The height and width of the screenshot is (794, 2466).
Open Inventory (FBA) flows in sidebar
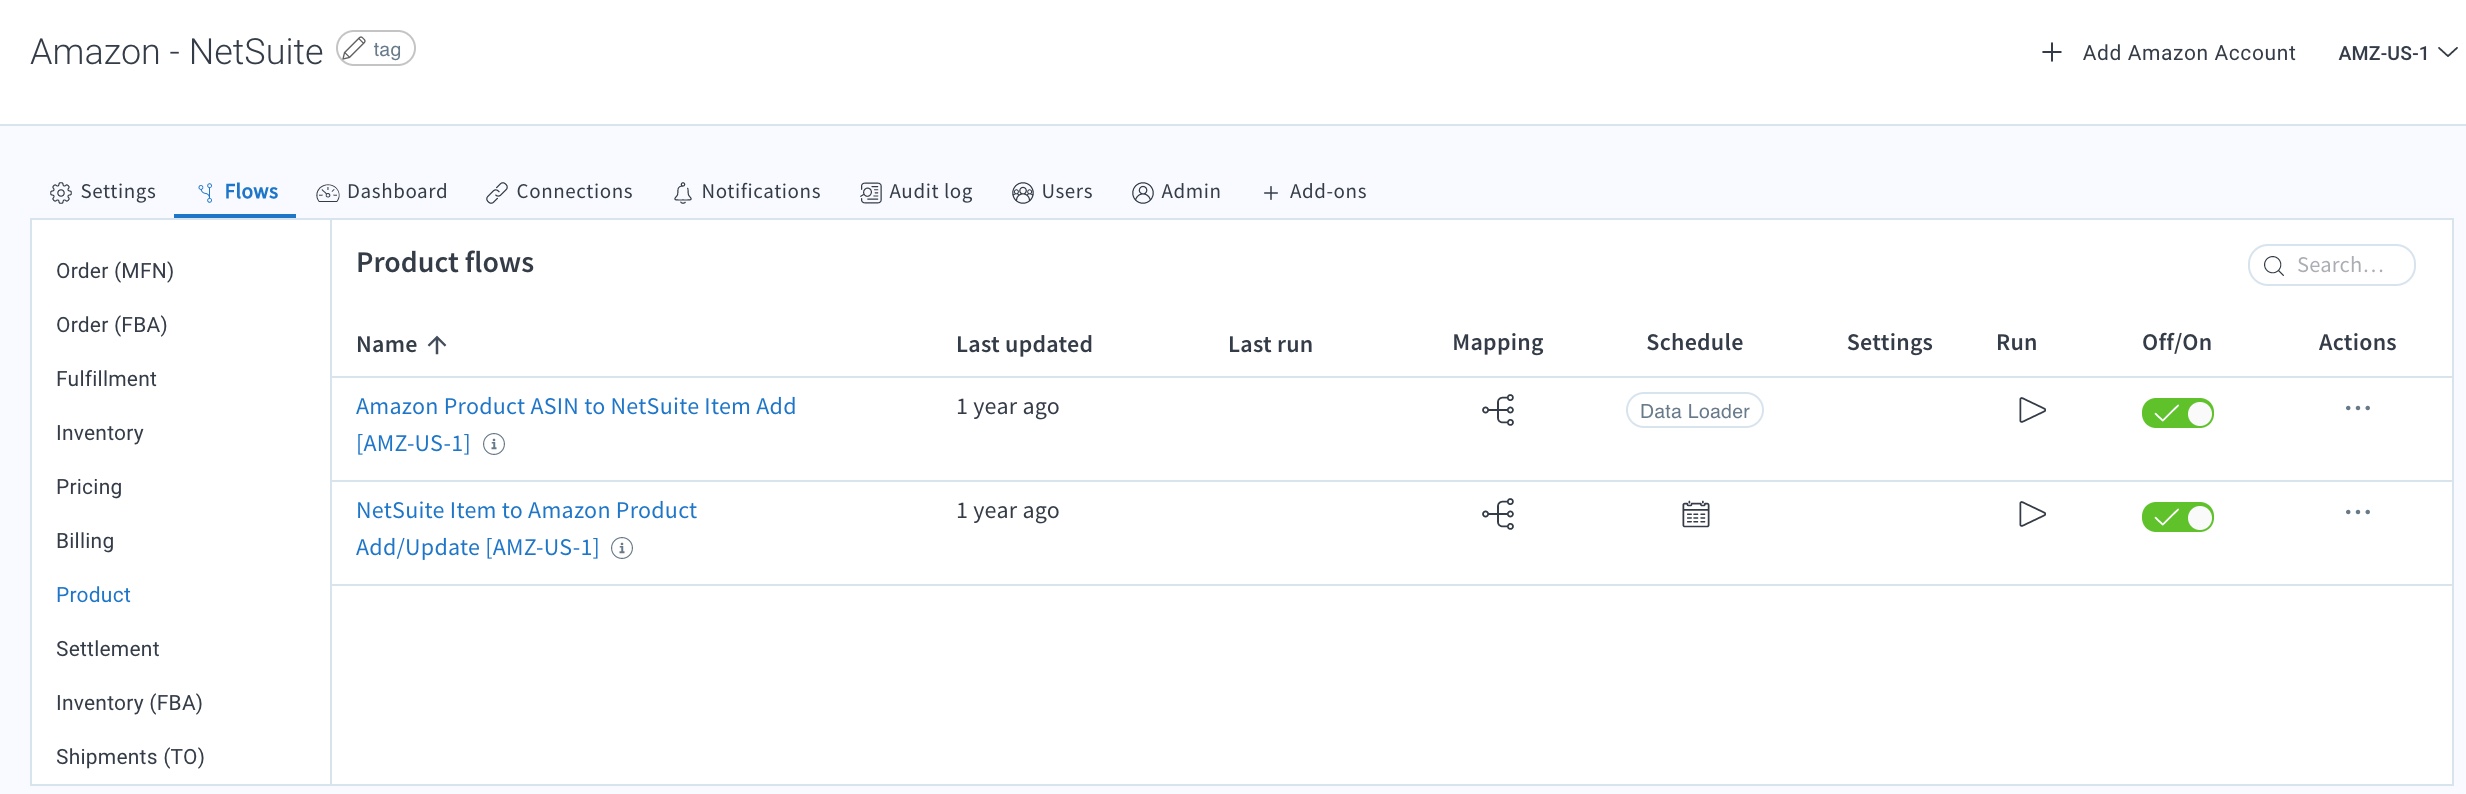coord(129,703)
